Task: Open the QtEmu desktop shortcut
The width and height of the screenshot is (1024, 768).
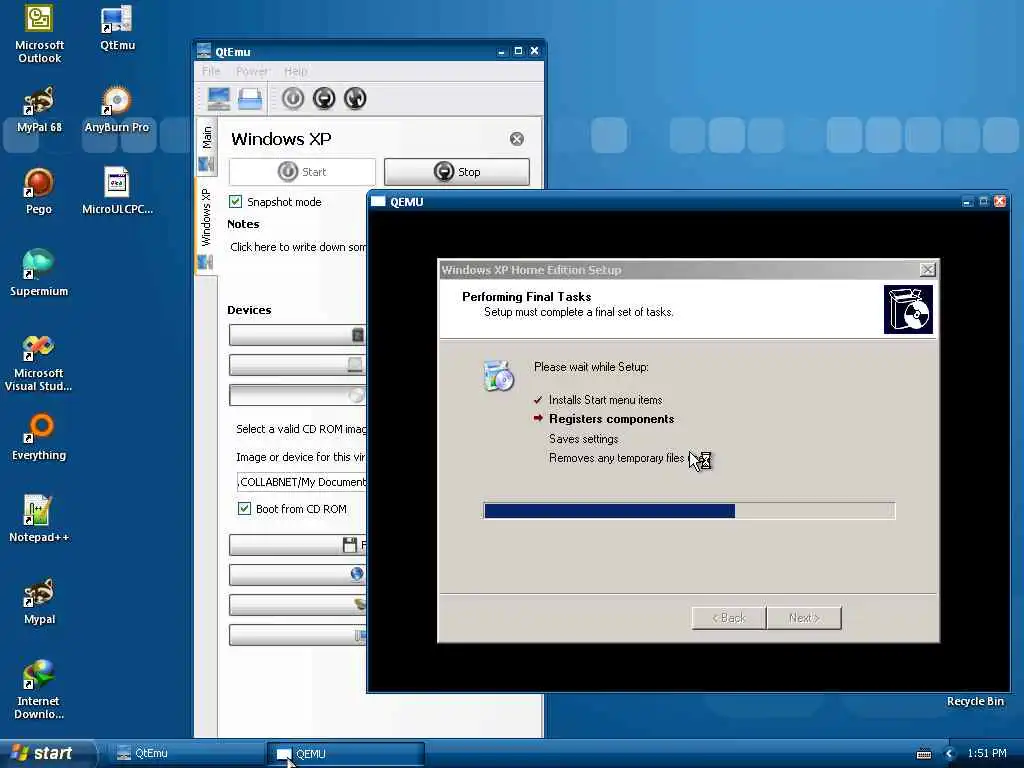Action: [117, 28]
